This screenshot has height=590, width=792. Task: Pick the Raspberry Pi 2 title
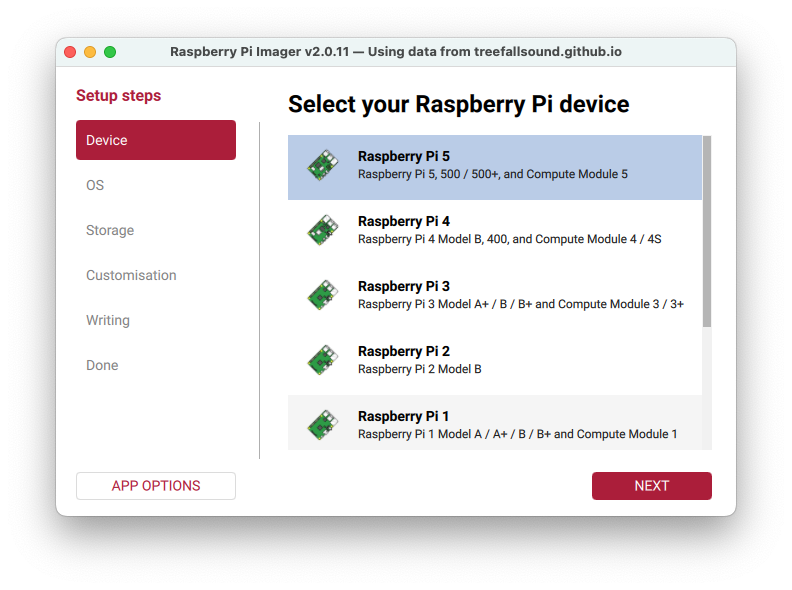point(404,351)
